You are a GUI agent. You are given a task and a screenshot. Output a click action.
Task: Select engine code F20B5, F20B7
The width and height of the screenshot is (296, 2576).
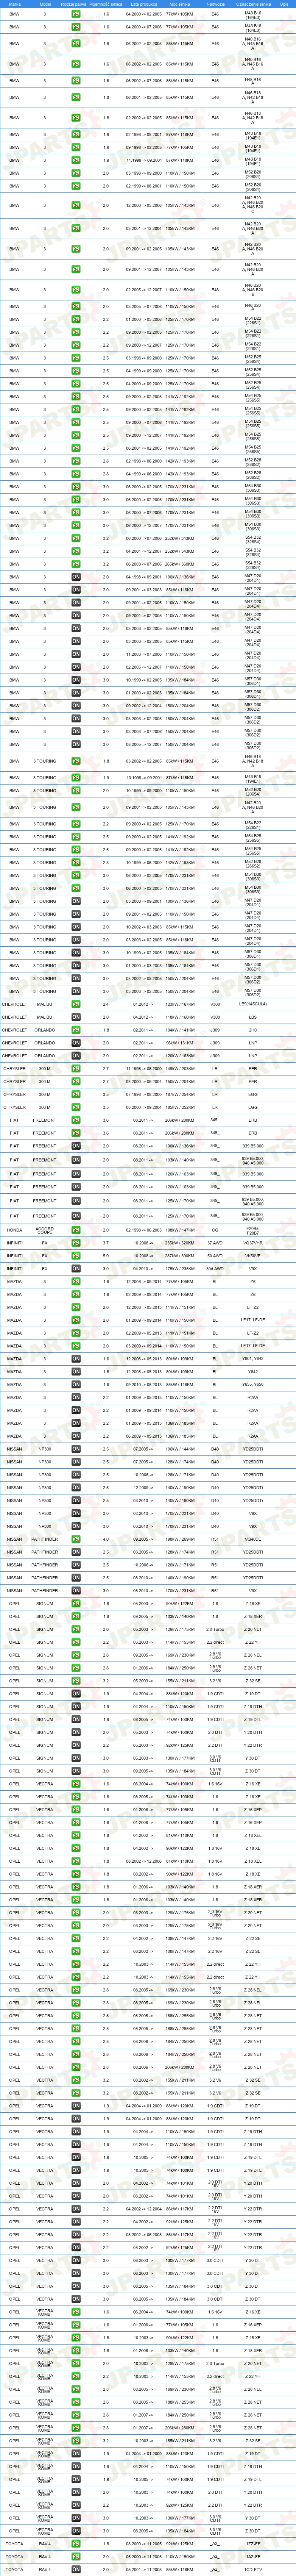[x=253, y=1230]
